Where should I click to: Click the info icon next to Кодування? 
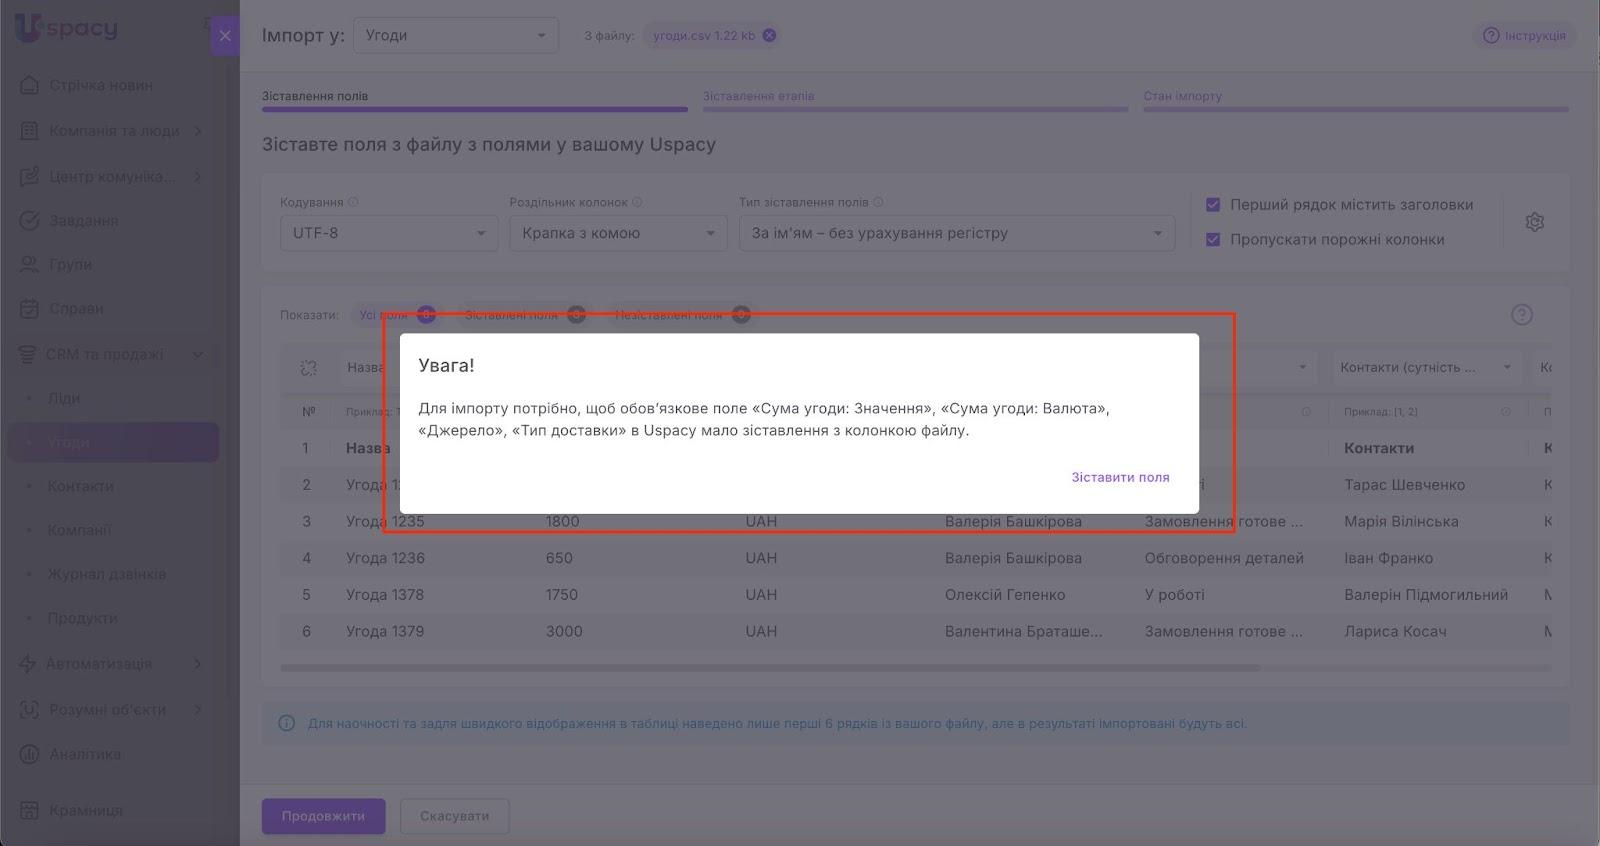tap(353, 202)
